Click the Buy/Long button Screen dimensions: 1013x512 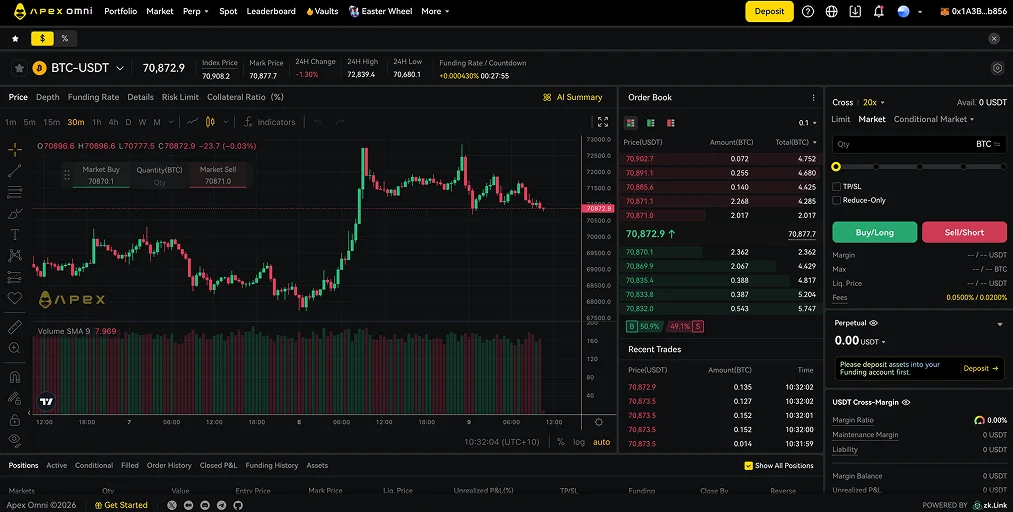click(x=874, y=232)
